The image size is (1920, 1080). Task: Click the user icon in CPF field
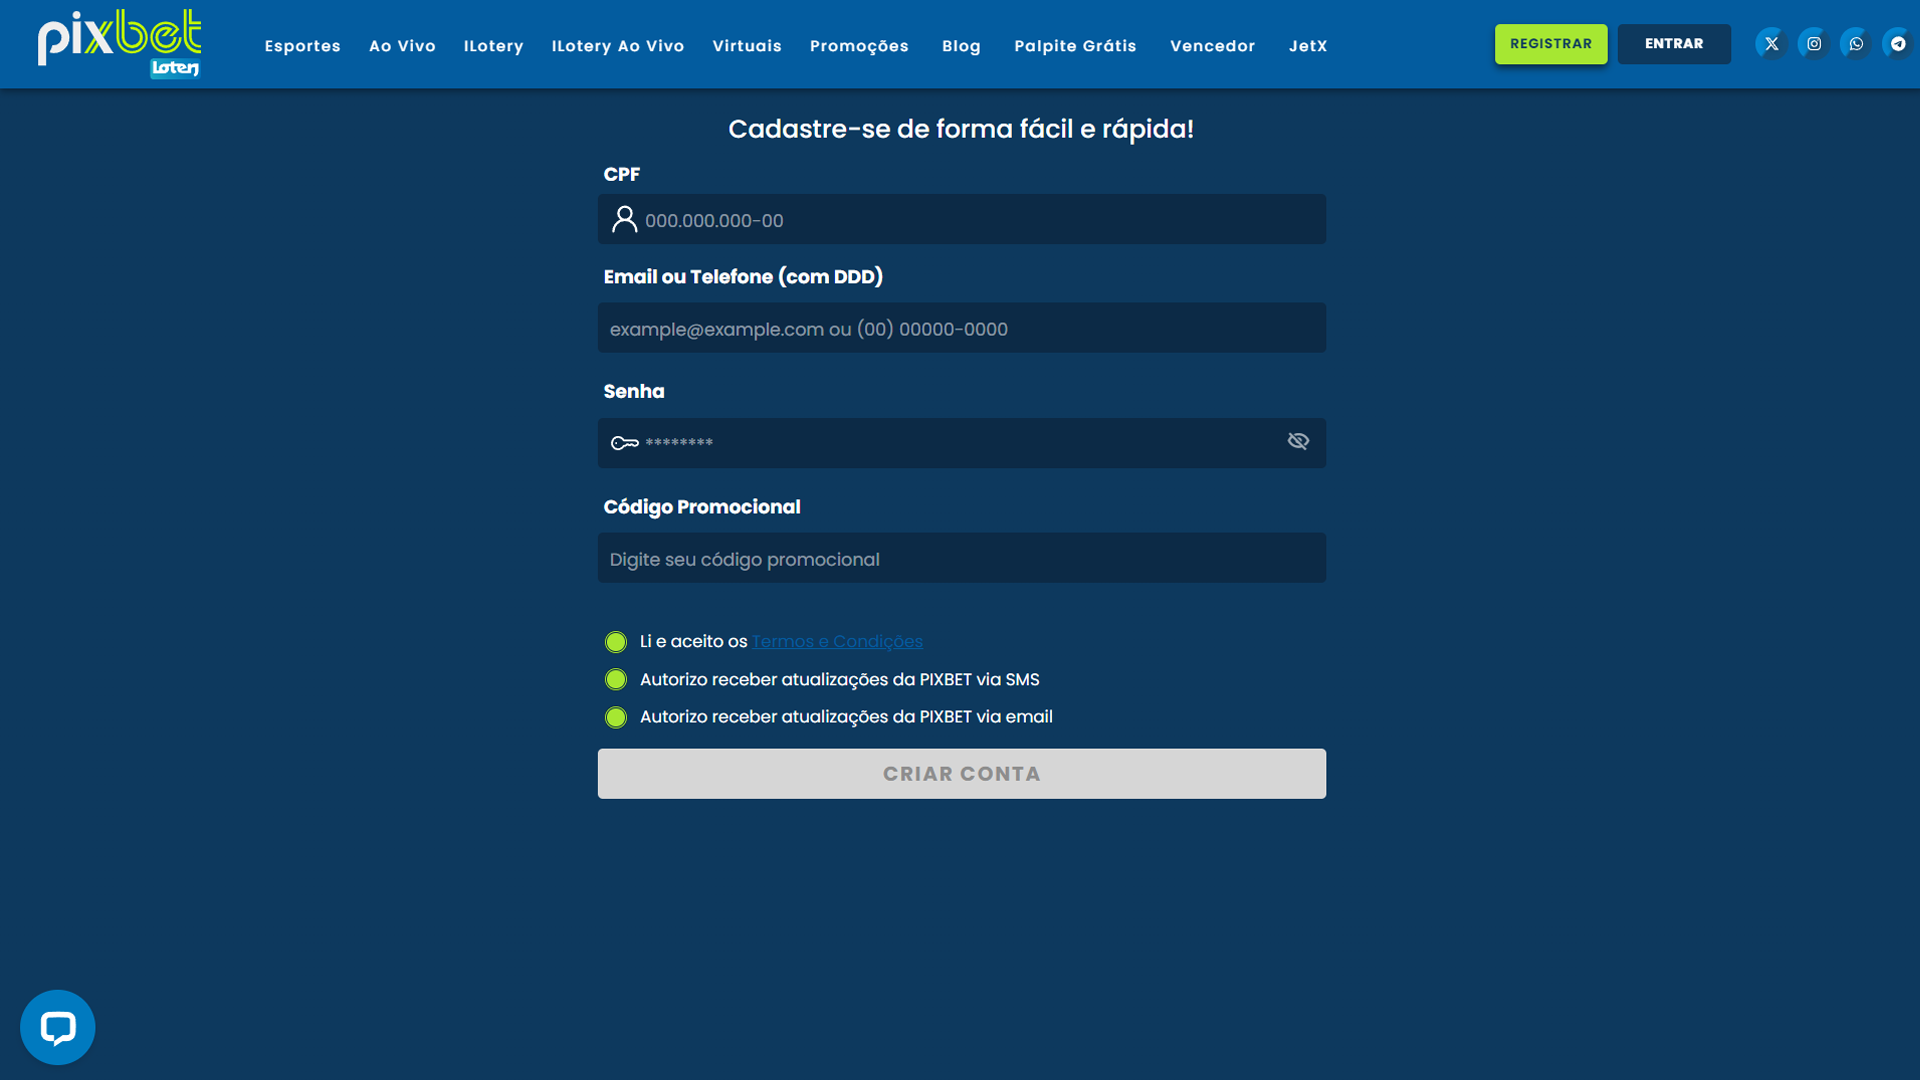pos(625,219)
